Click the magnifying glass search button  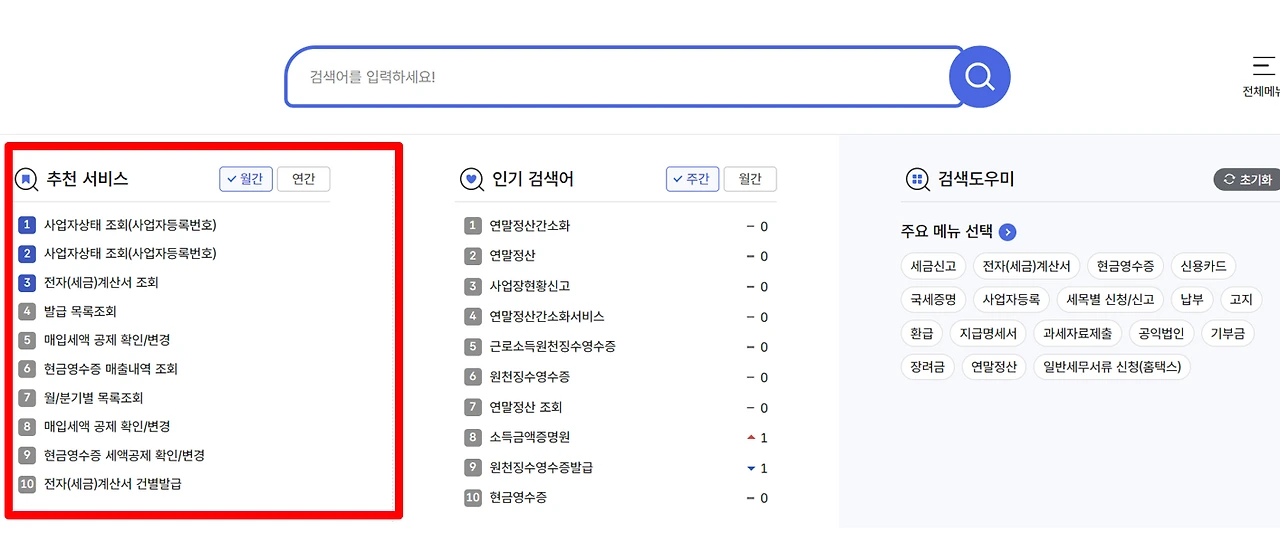click(979, 76)
